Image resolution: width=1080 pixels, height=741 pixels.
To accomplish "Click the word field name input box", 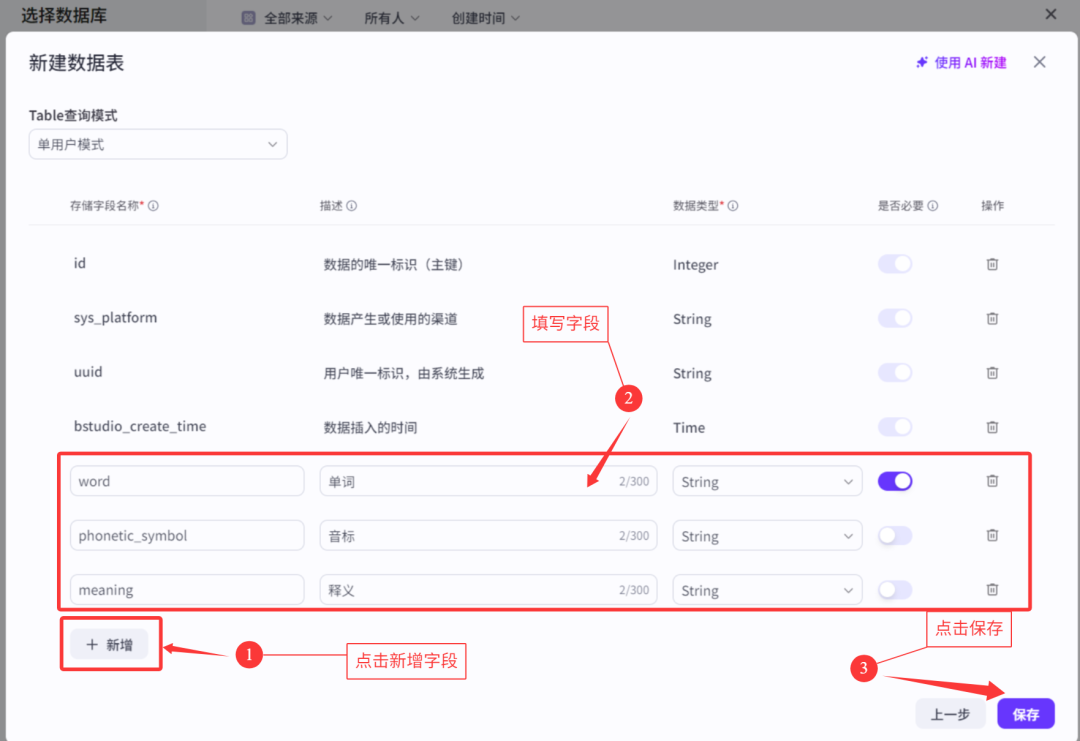I will click(187, 481).
